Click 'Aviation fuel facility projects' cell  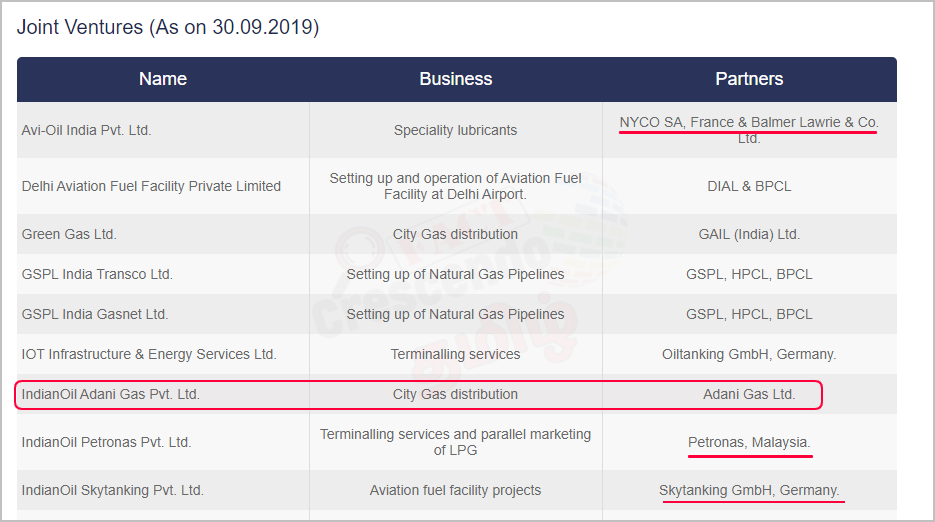tap(456, 490)
